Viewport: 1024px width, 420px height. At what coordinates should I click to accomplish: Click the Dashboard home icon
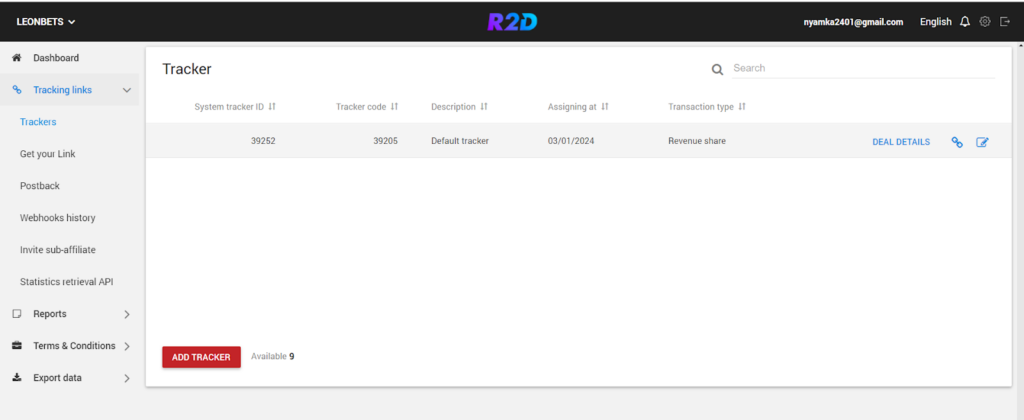18,57
